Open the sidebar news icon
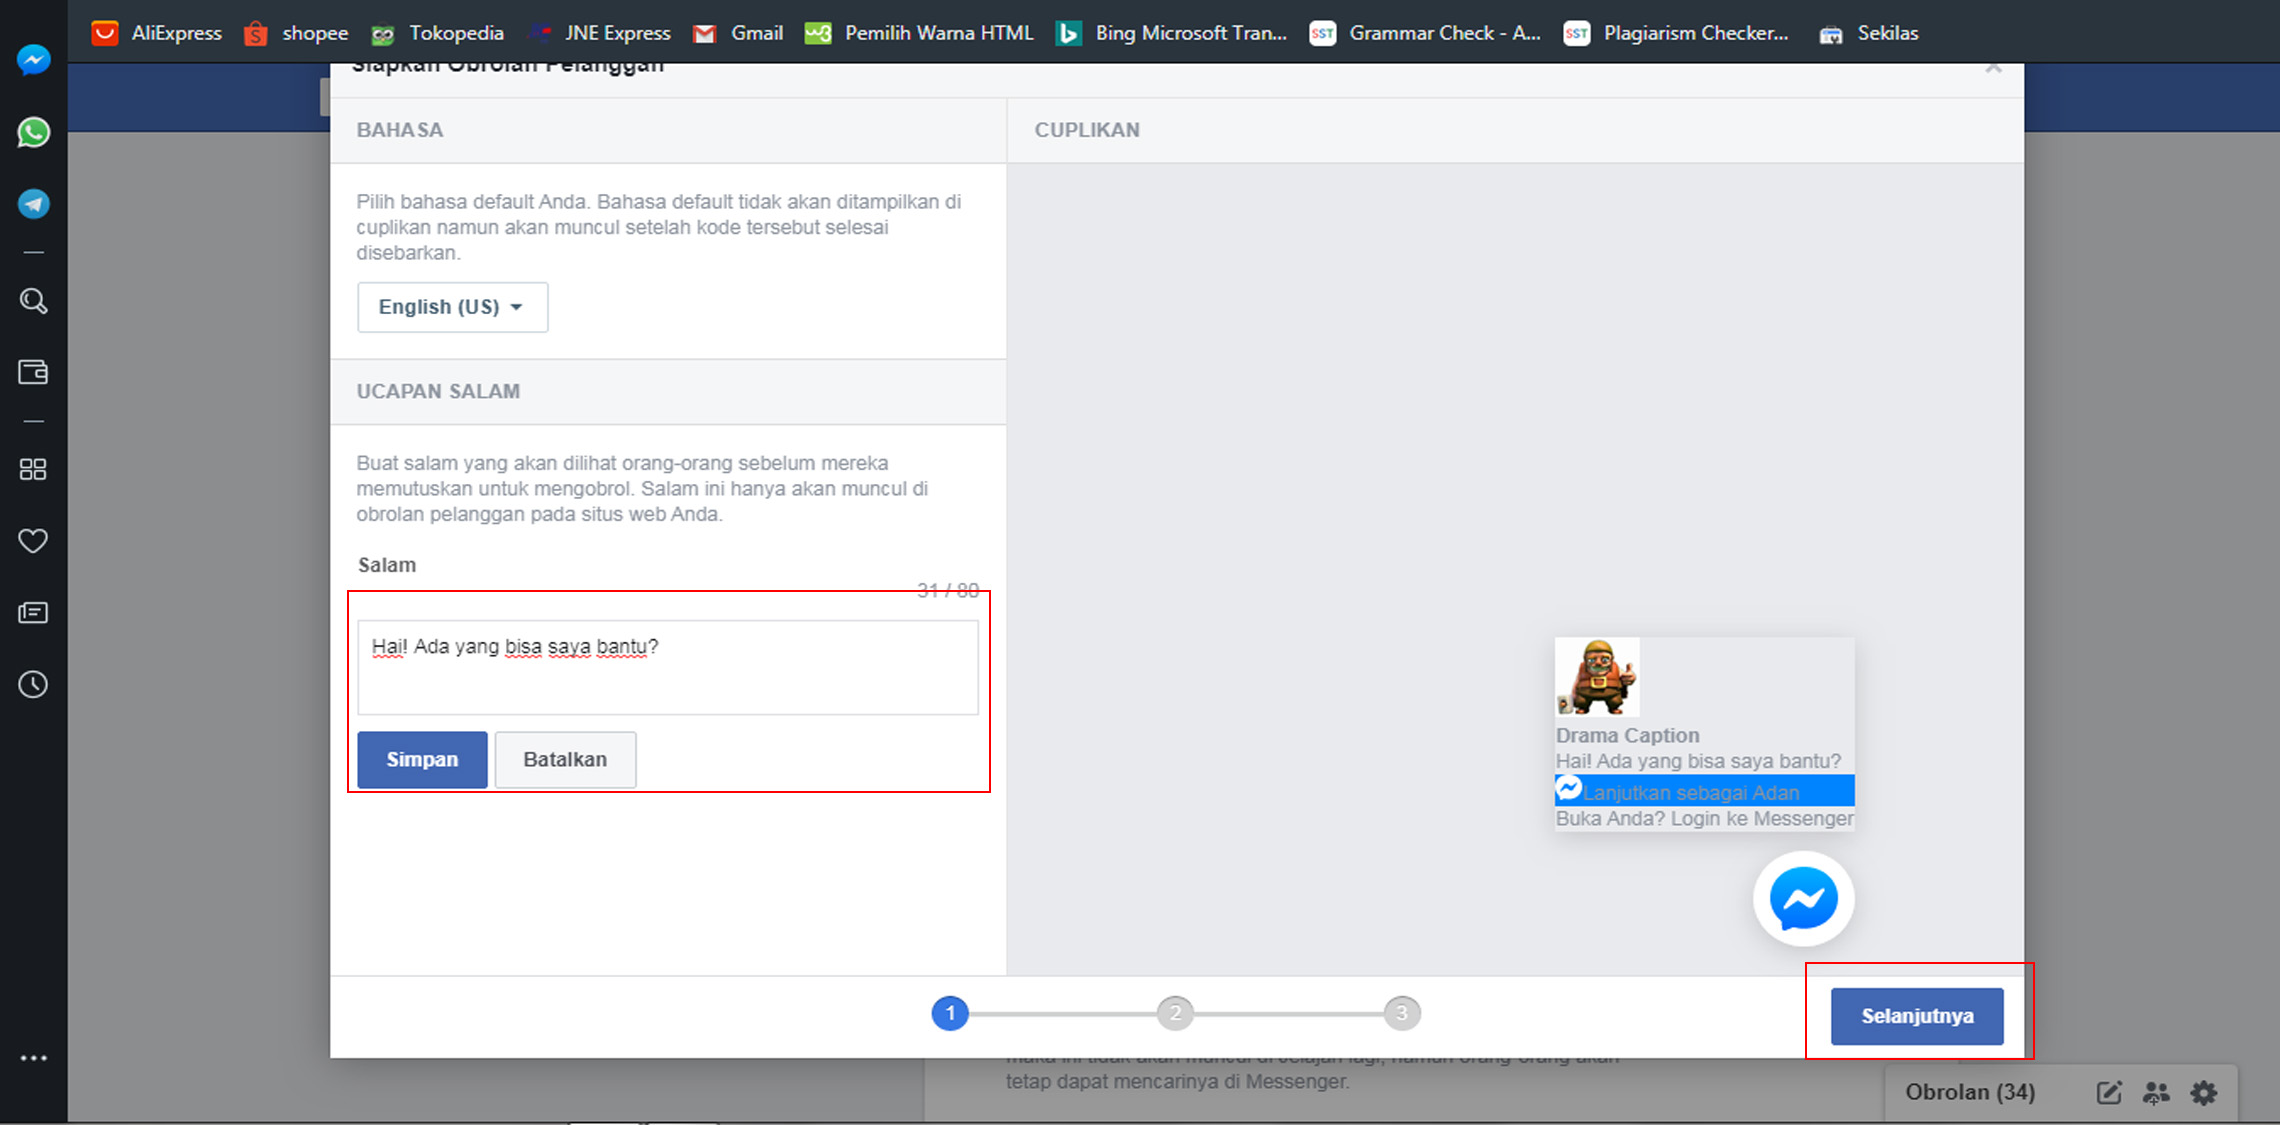 pyautogui.click(x=33, y=613)
